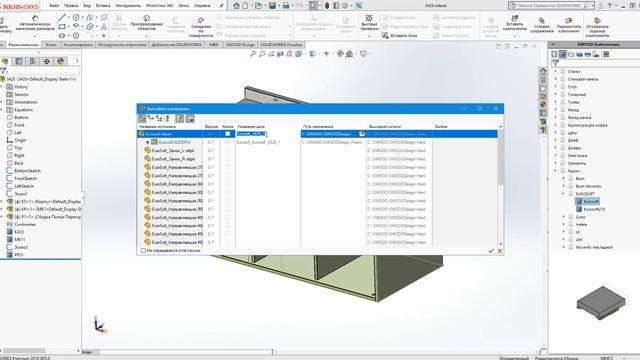Click the Print icon in the title toolbar
Image resolution: width=640 pixels, height=360 pixels.
286,6
